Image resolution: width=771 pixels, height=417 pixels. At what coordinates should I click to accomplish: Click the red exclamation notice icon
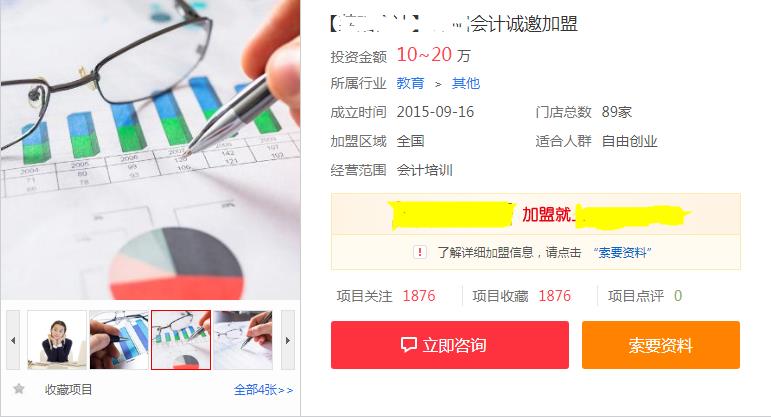coord(419,253)
